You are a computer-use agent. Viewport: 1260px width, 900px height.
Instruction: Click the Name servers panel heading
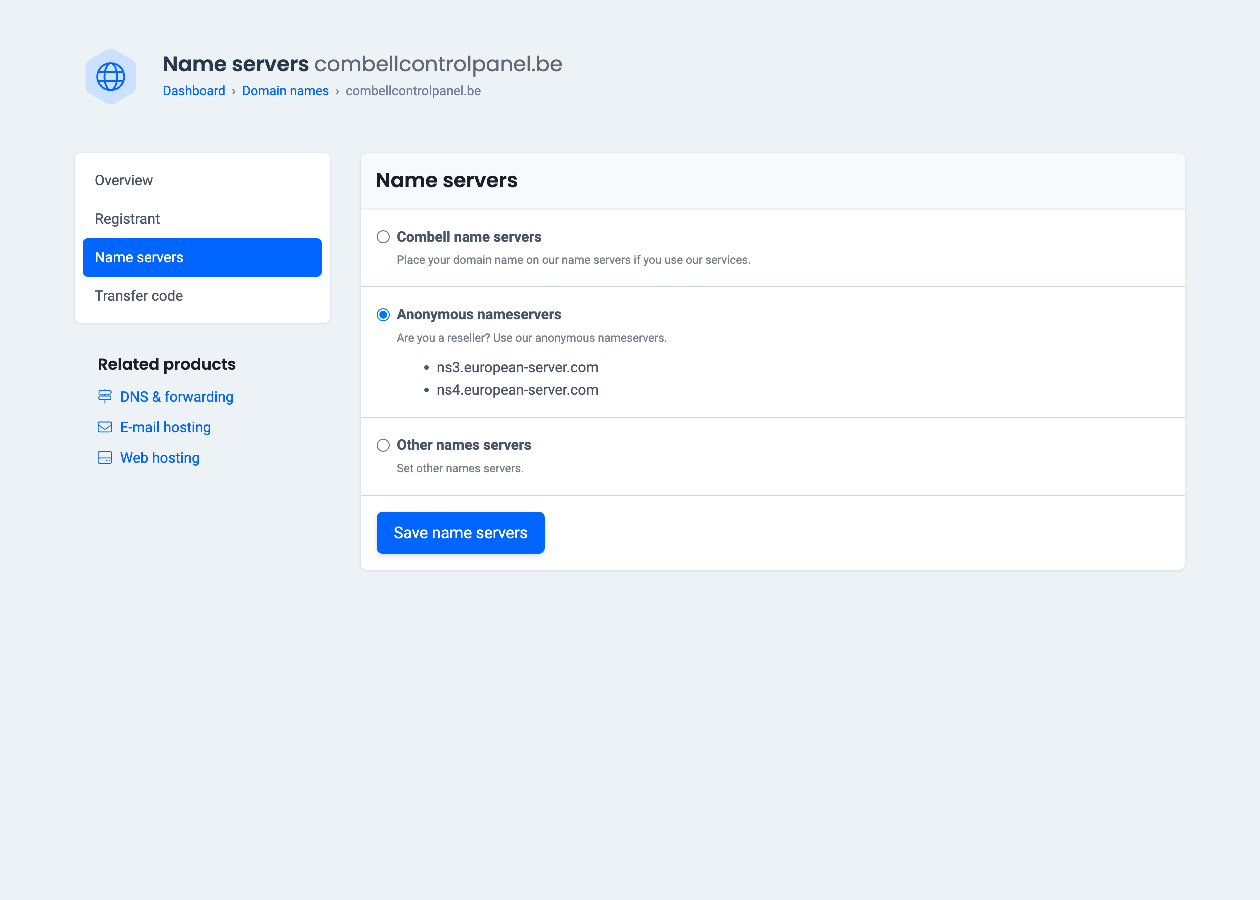pyautogui.click(x=447, y=181)
